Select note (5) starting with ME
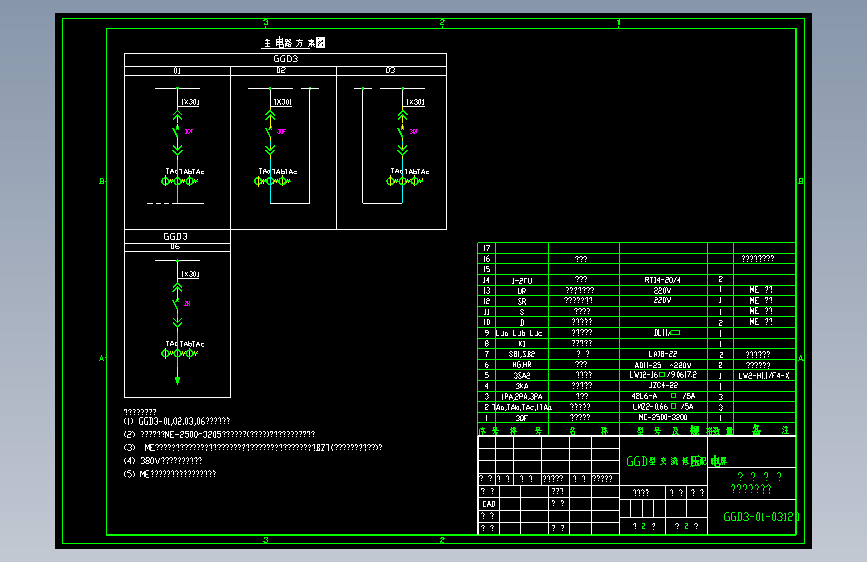The height and width of the screenshot is (562, 867). tap(170, 474)
